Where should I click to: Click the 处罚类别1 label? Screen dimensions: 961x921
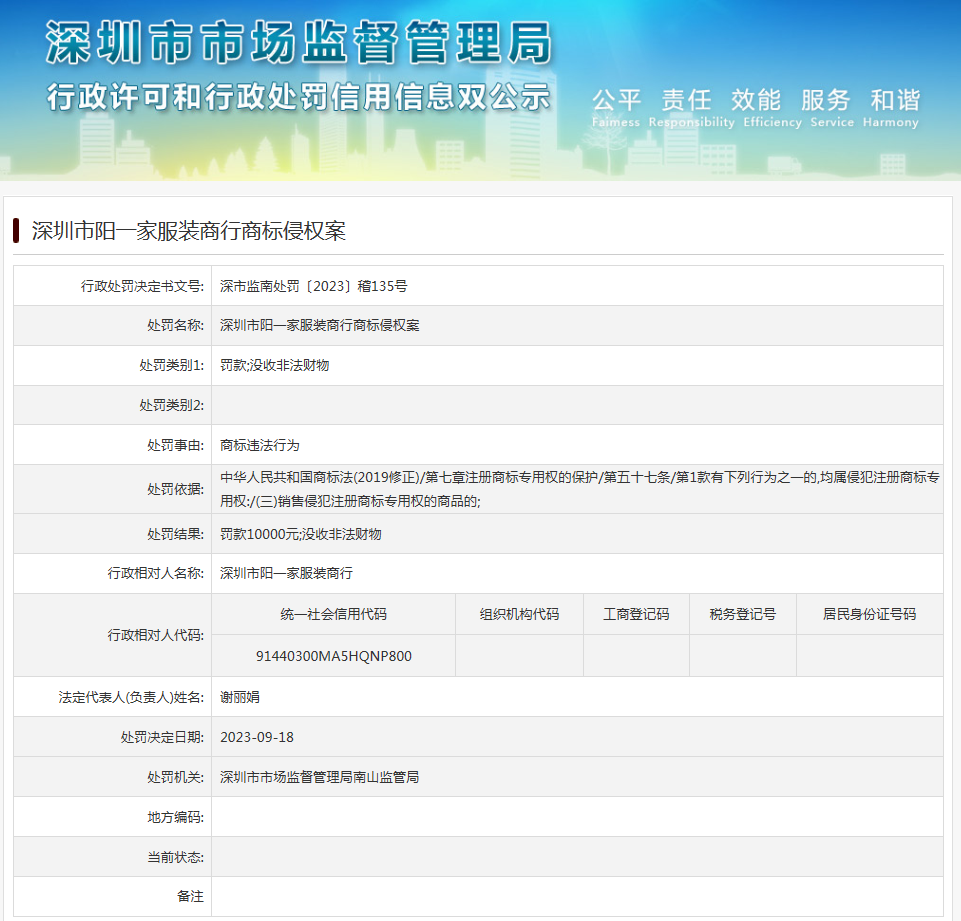[172, 365]
